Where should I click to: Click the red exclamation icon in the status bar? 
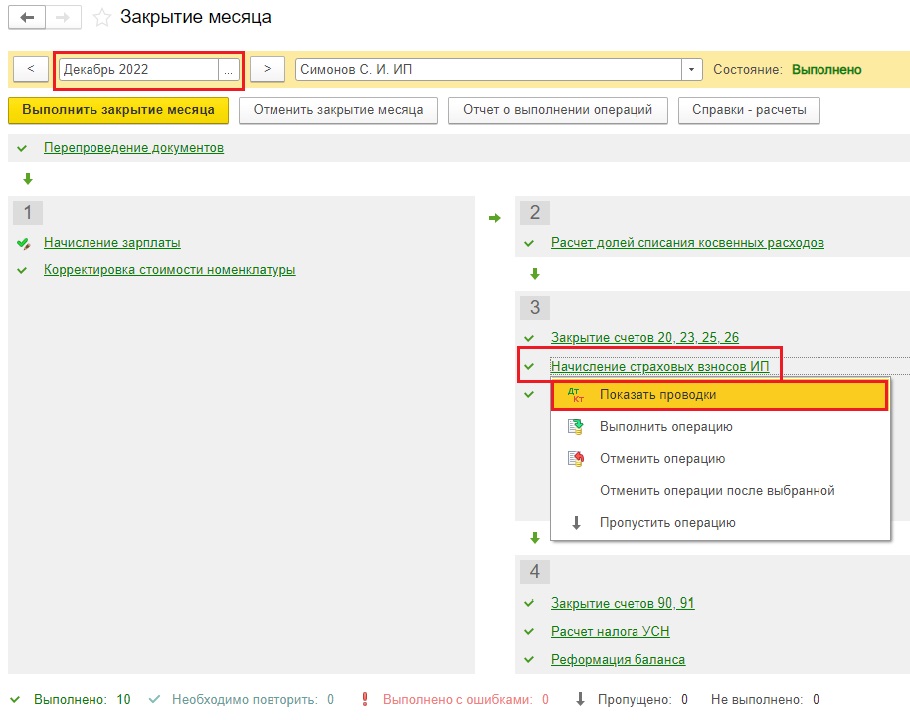(364, 699)
